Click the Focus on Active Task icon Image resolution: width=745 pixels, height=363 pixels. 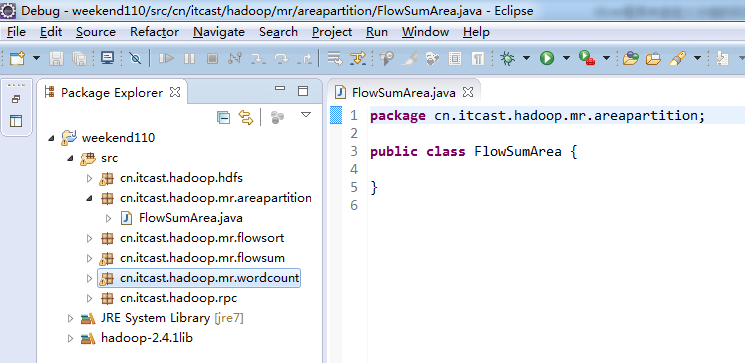277,117
